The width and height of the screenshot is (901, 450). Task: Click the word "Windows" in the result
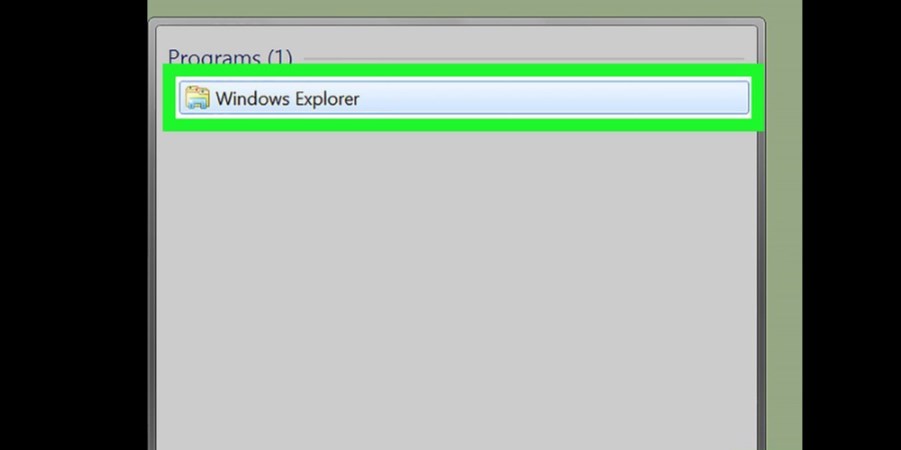(x=252, y=98)
